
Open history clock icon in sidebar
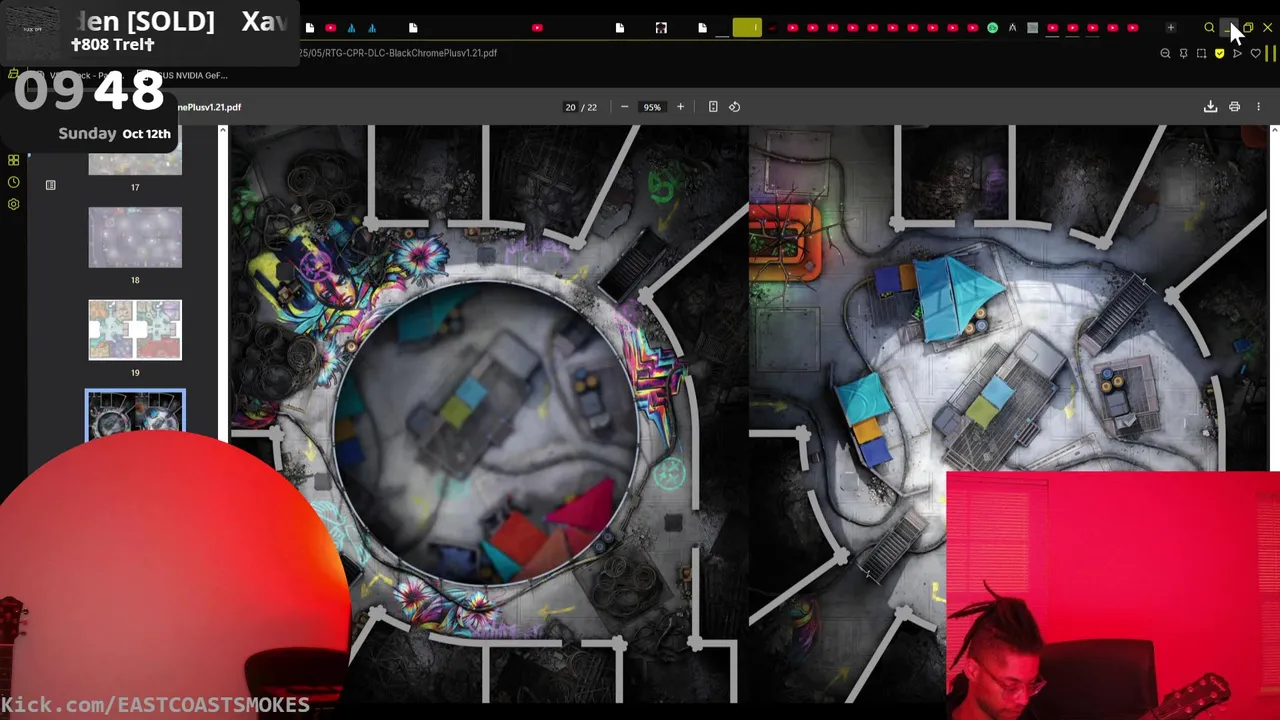13,182
